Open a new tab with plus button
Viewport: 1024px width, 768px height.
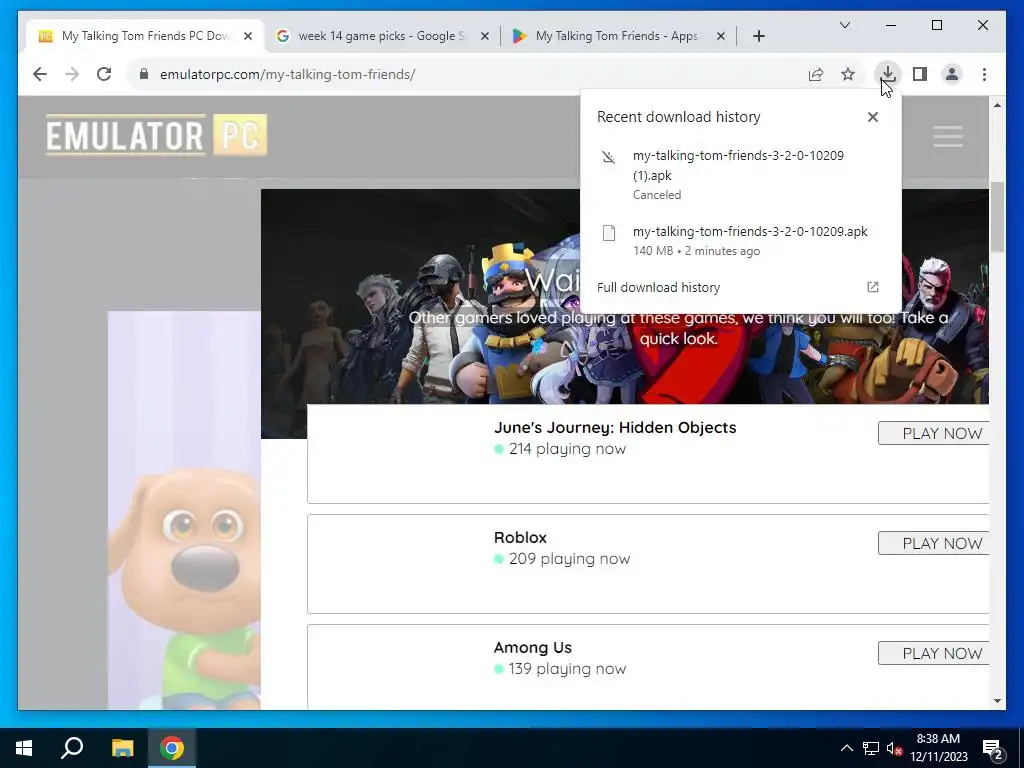[x=758, y=36]
